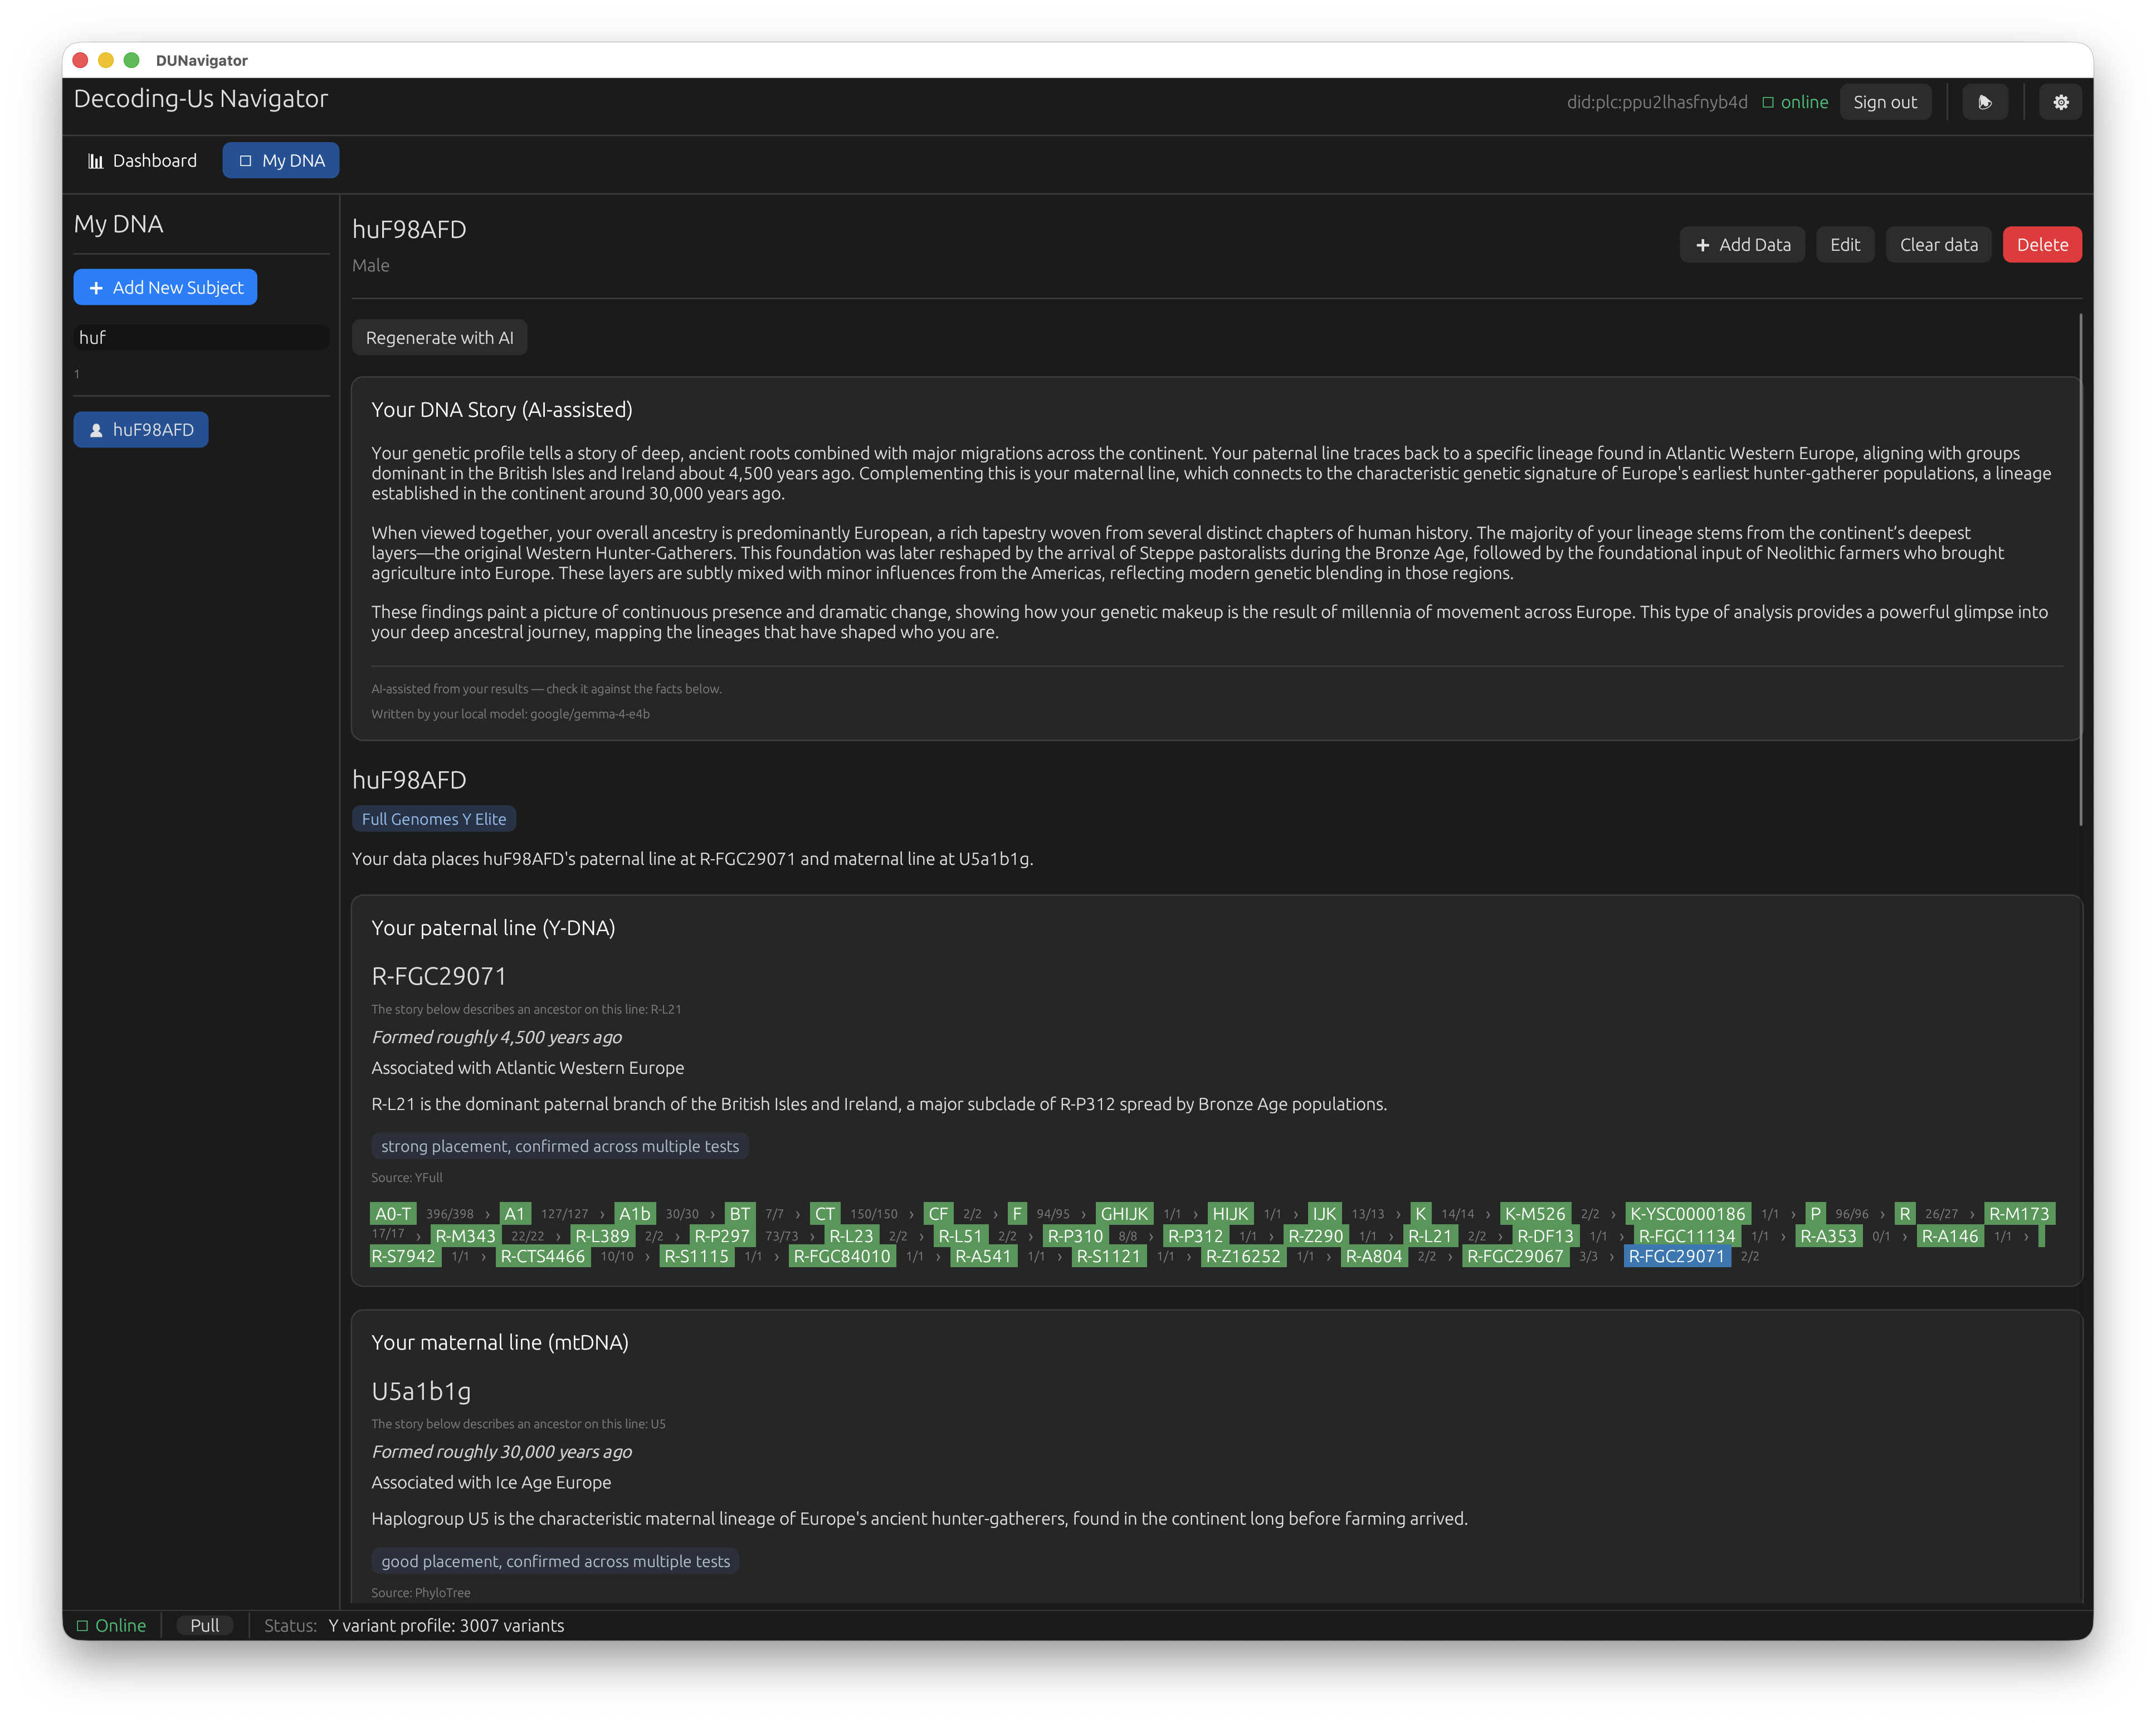Image resolution: width=2156 pixels, height=1723 pixels.
Task: Click the R-FGC29067 haplogroup chip
Action: [x=1515, y=1257]
